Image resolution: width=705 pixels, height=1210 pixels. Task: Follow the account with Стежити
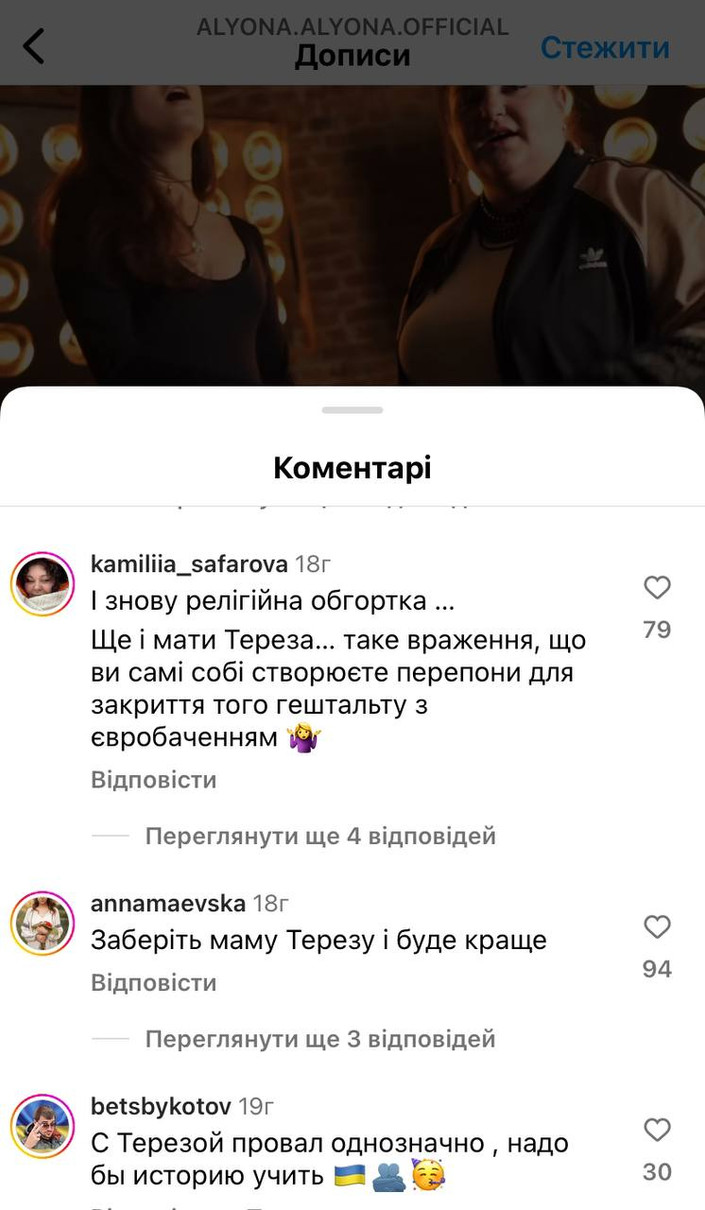[605, 47]
